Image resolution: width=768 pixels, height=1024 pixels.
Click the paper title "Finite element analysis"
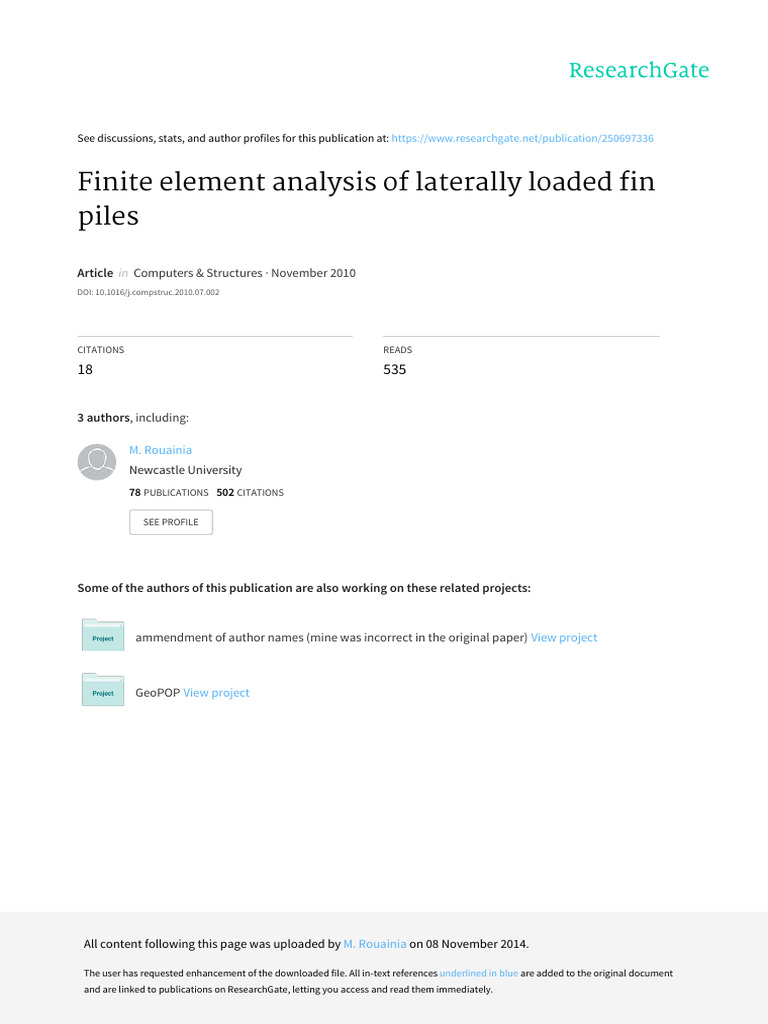366,199
